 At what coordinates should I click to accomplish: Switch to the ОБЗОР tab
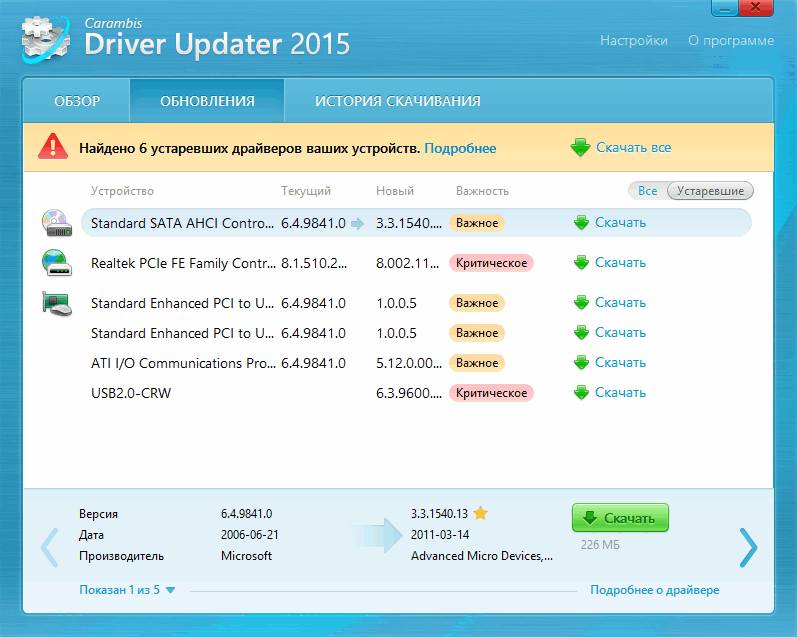pyautogui.click(x=77, y=101)
